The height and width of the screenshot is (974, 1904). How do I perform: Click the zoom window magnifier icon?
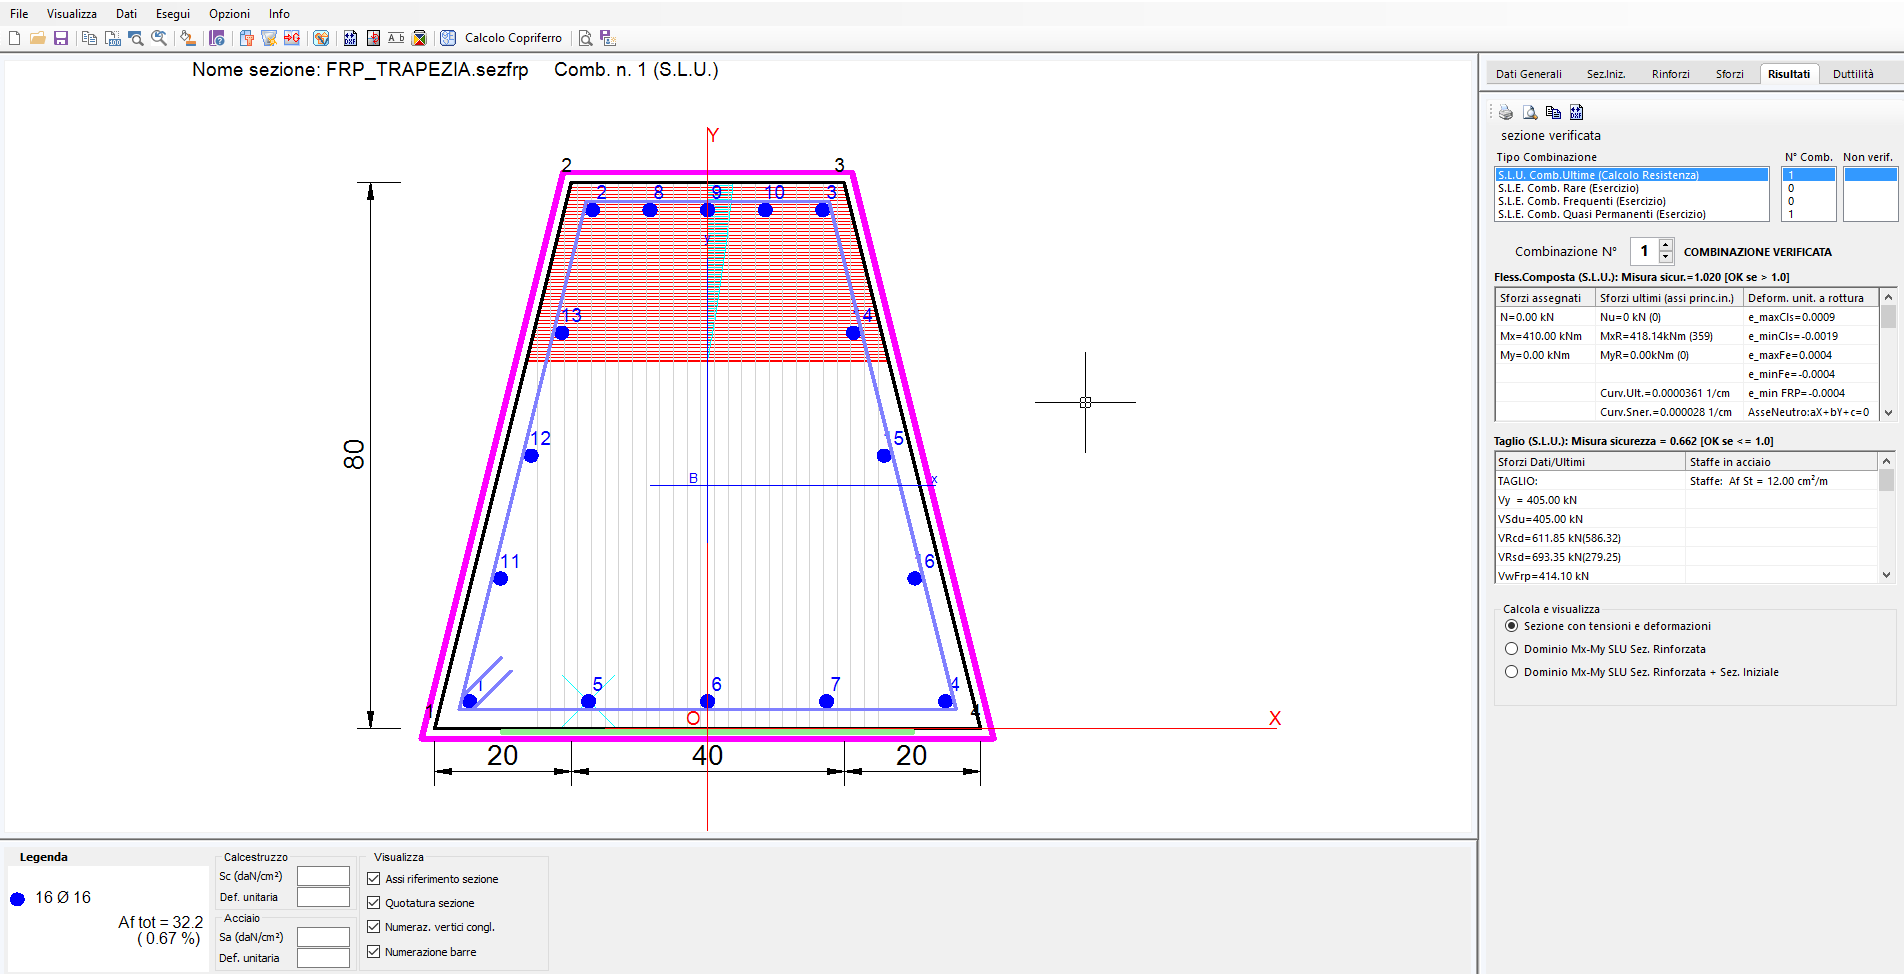pos(136,38)
